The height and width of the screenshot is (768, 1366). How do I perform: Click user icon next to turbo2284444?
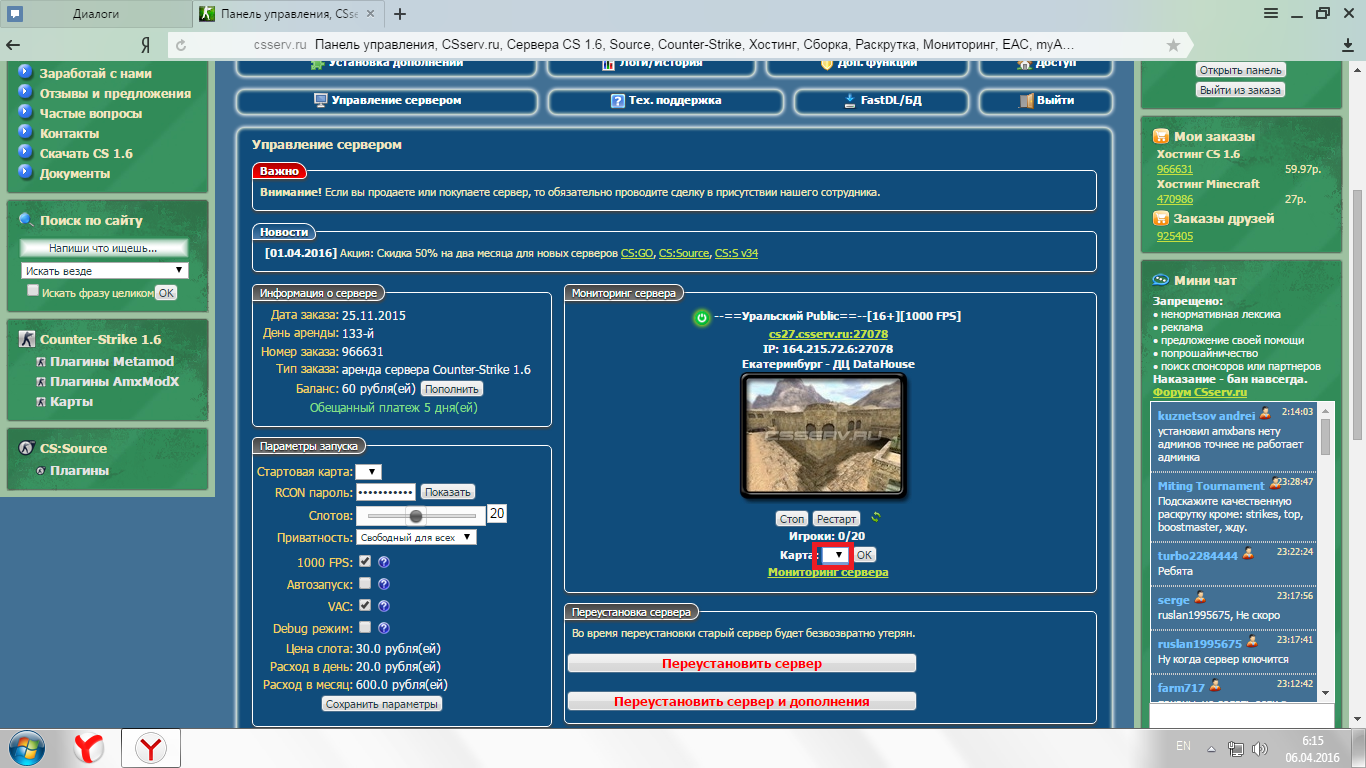pos(1248,554)
